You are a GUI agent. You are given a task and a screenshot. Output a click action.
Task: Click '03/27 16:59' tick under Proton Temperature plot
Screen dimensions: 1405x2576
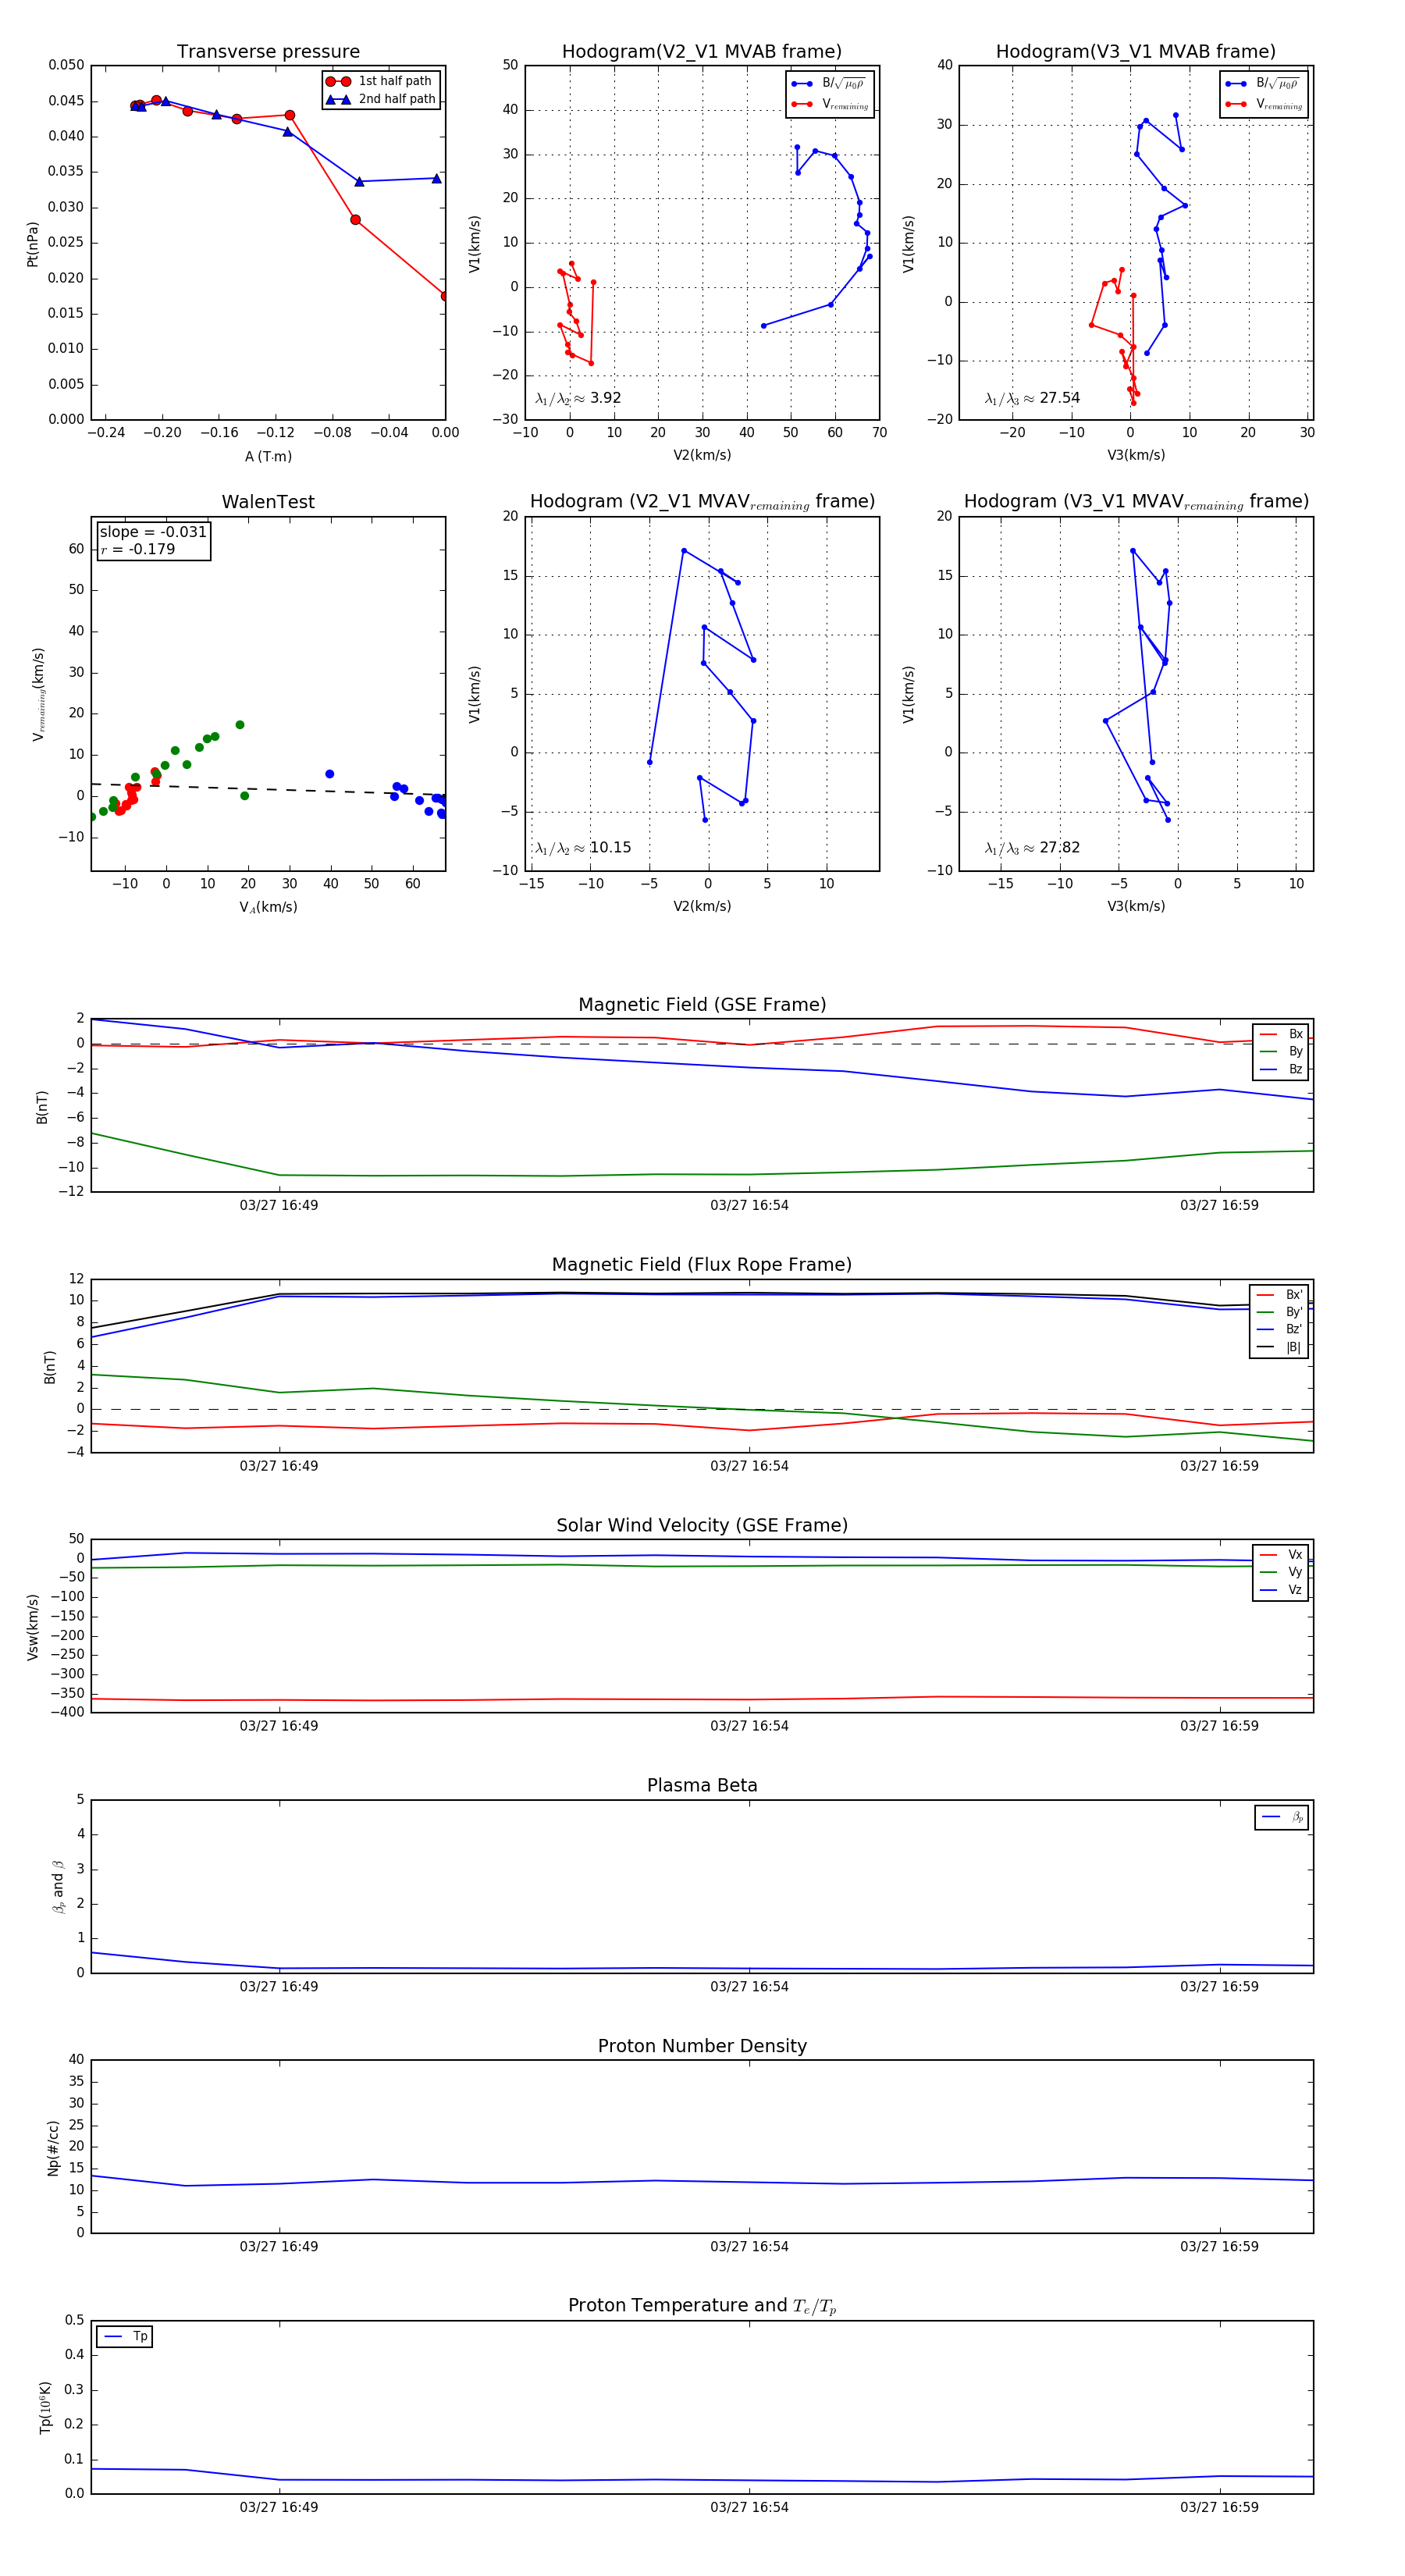point(1219,2507)
